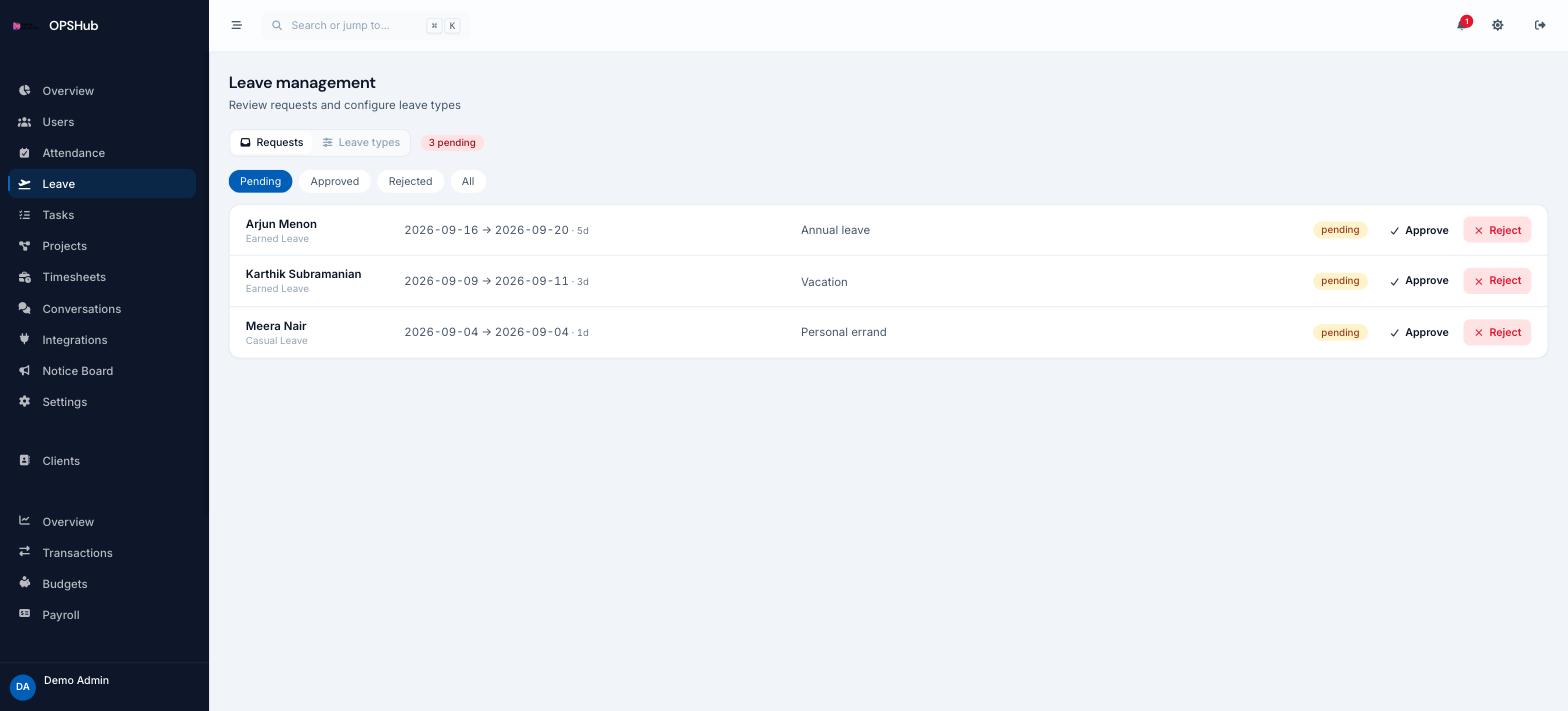The height and width of the screenshot is (711, 1568).
Task: Open the Leave sidebar item
Action: pos(102,184)
